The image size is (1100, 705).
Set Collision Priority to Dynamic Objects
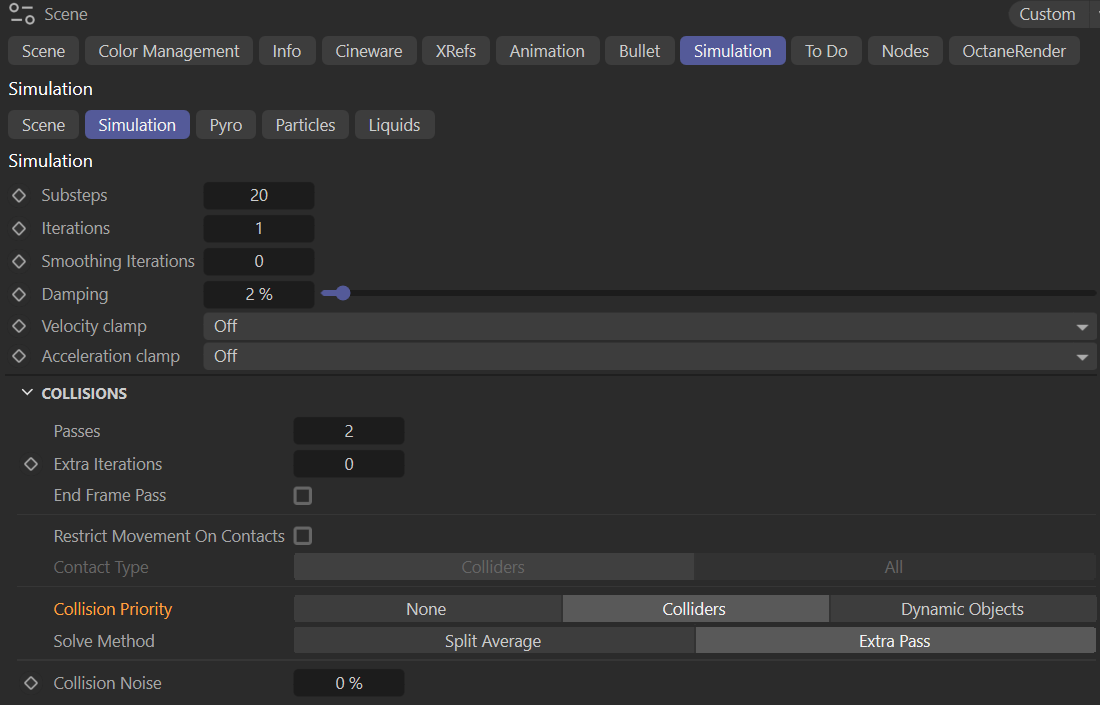[x=962, y=609]
